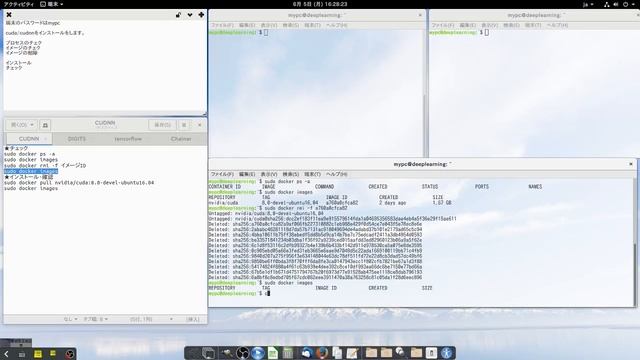The image size is (640, 360).
Task: Open 編集 menu in the bottom terminal
Action: click(x=247, y=174)
